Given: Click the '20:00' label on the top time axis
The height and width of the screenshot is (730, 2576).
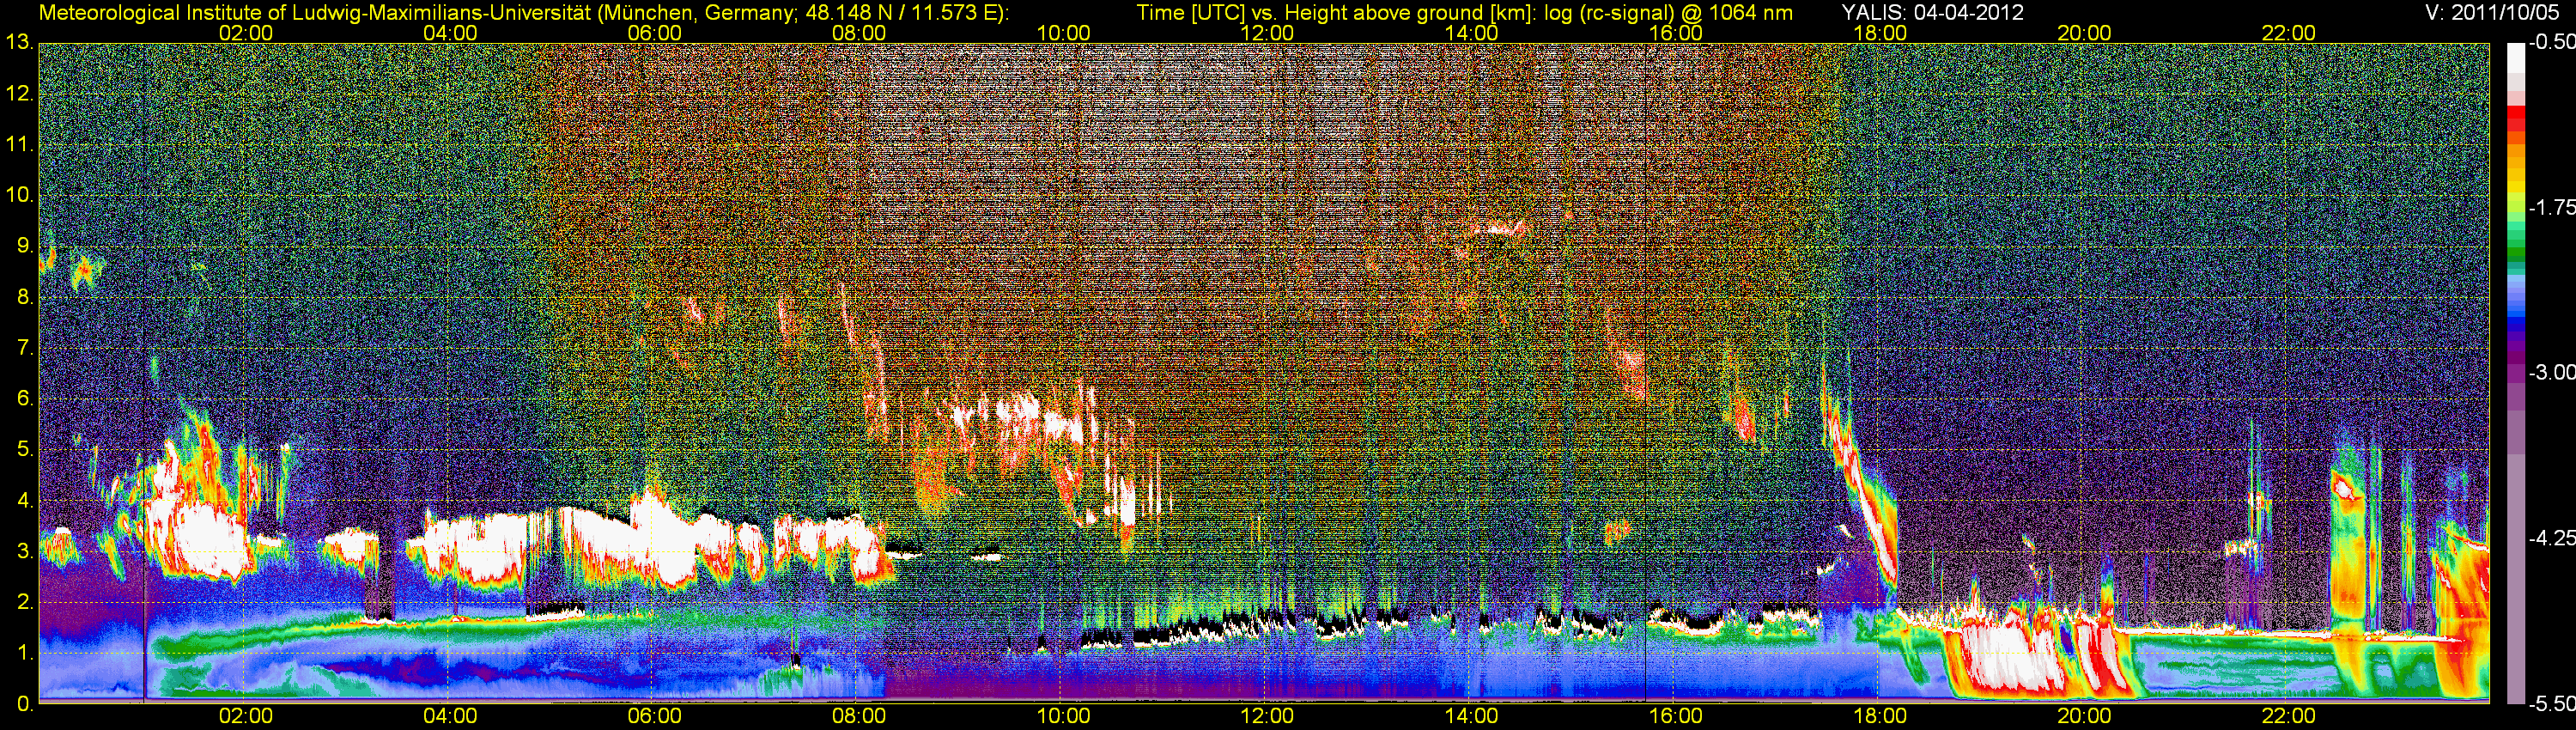Looking at the screenshot, I should pos(2084,33).
